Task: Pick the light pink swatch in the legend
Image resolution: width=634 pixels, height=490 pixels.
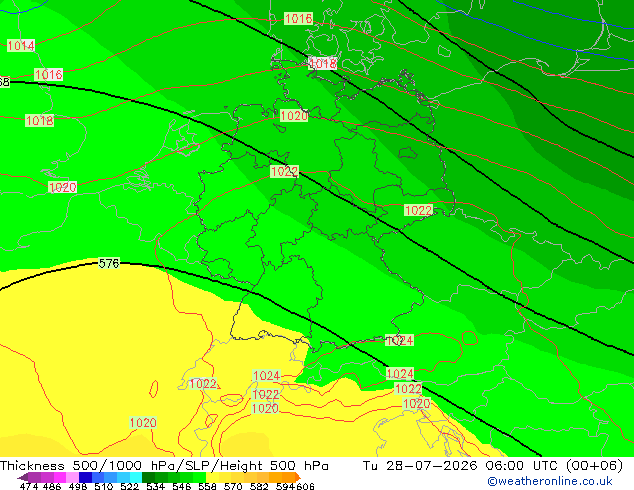Action: pos(72,477)
